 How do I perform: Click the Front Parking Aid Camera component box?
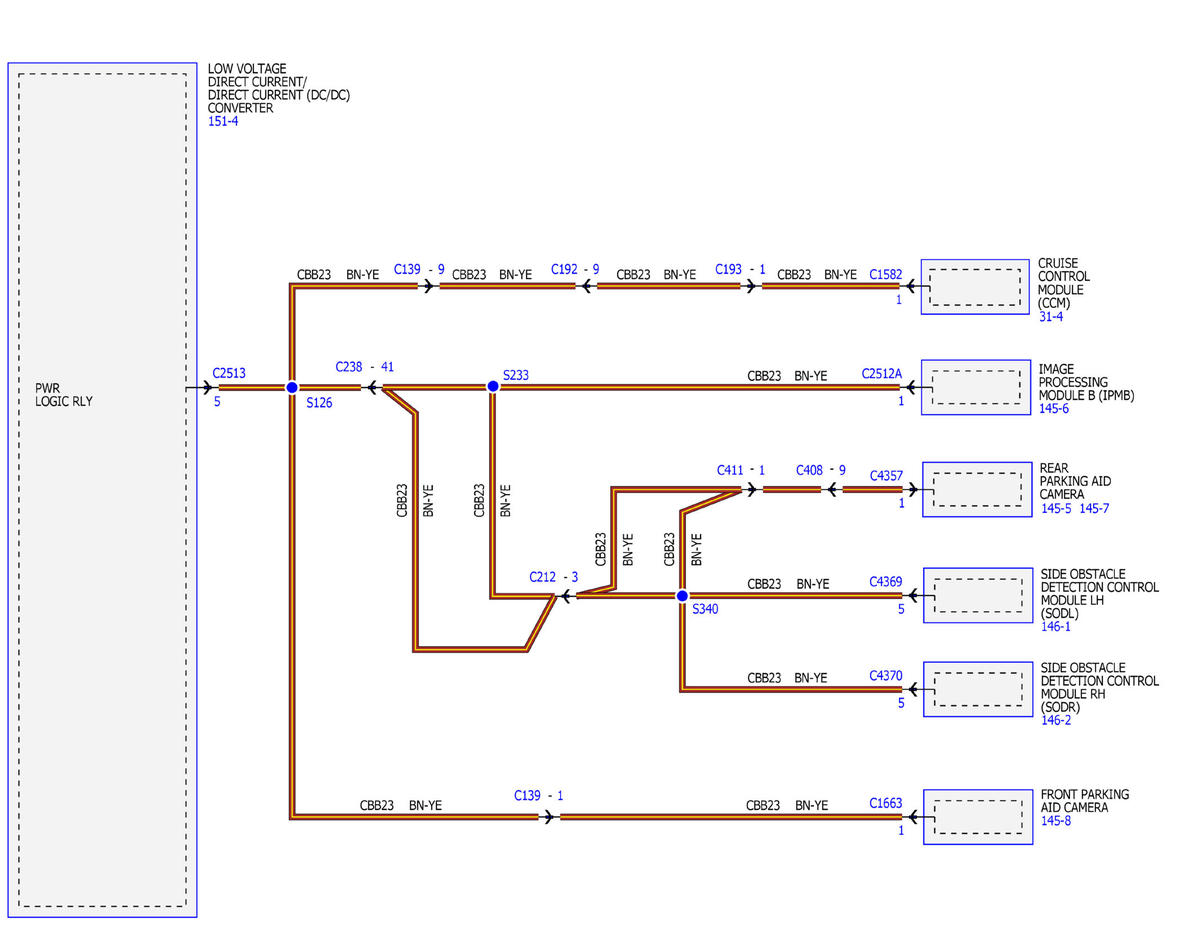point(978,816)
